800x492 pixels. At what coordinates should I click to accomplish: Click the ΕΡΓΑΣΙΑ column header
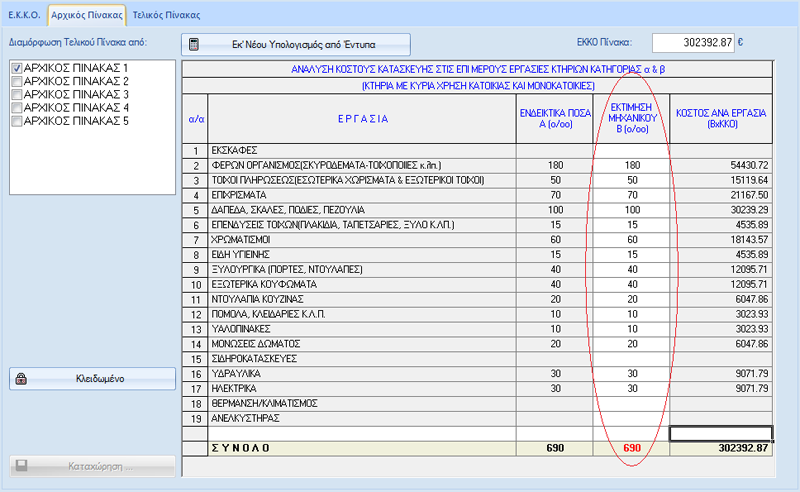point(362,118)
